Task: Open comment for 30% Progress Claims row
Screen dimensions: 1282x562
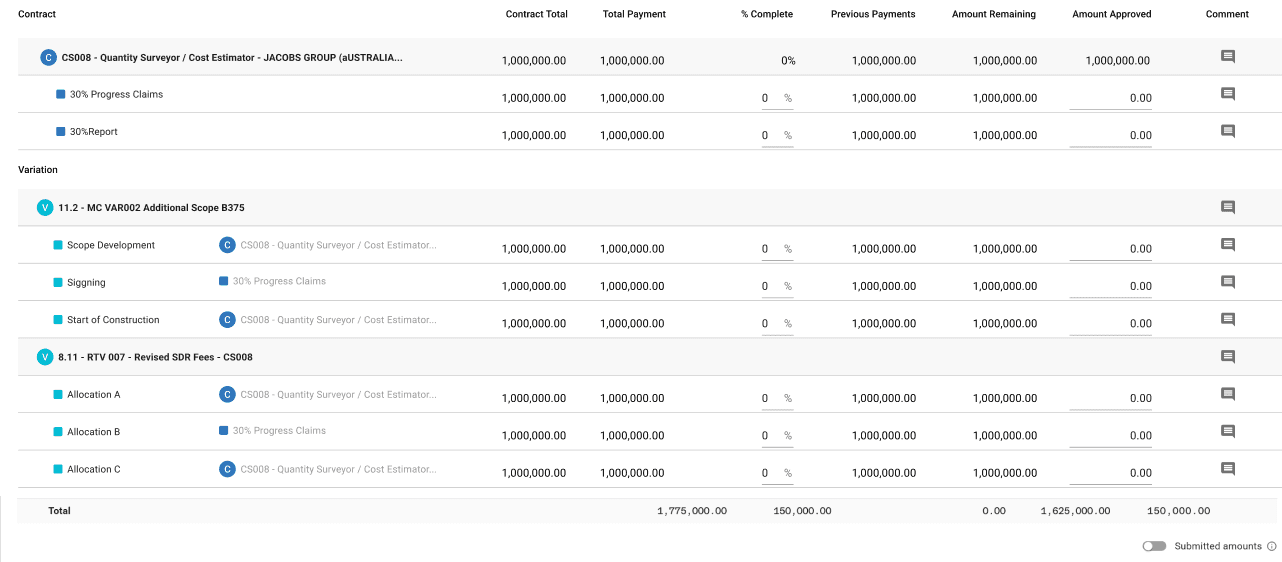Action: tap(1228, 94)
